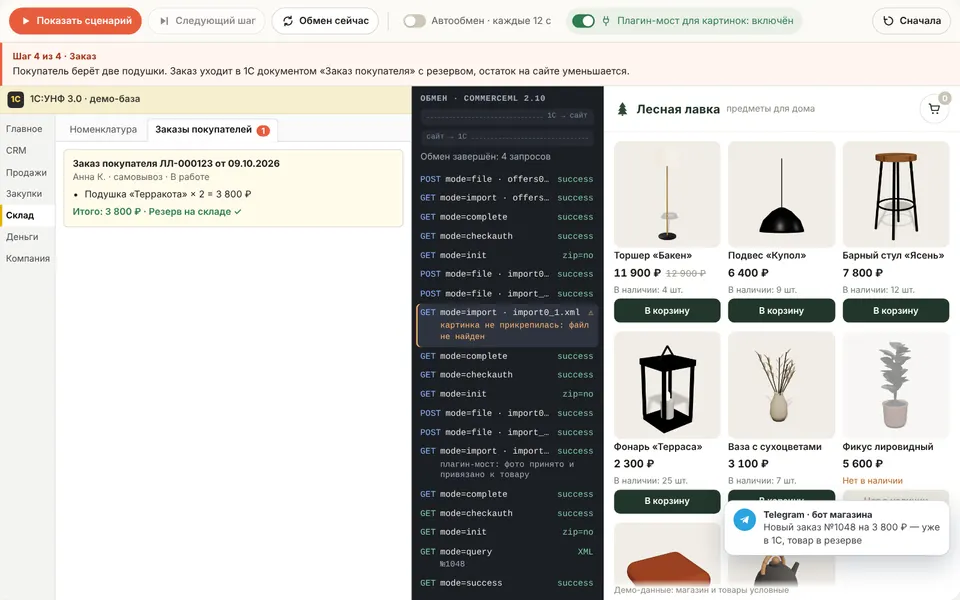Click the GET mode=query XML log row
Viewport: 960px width, 600px height.
coord(506,557)
